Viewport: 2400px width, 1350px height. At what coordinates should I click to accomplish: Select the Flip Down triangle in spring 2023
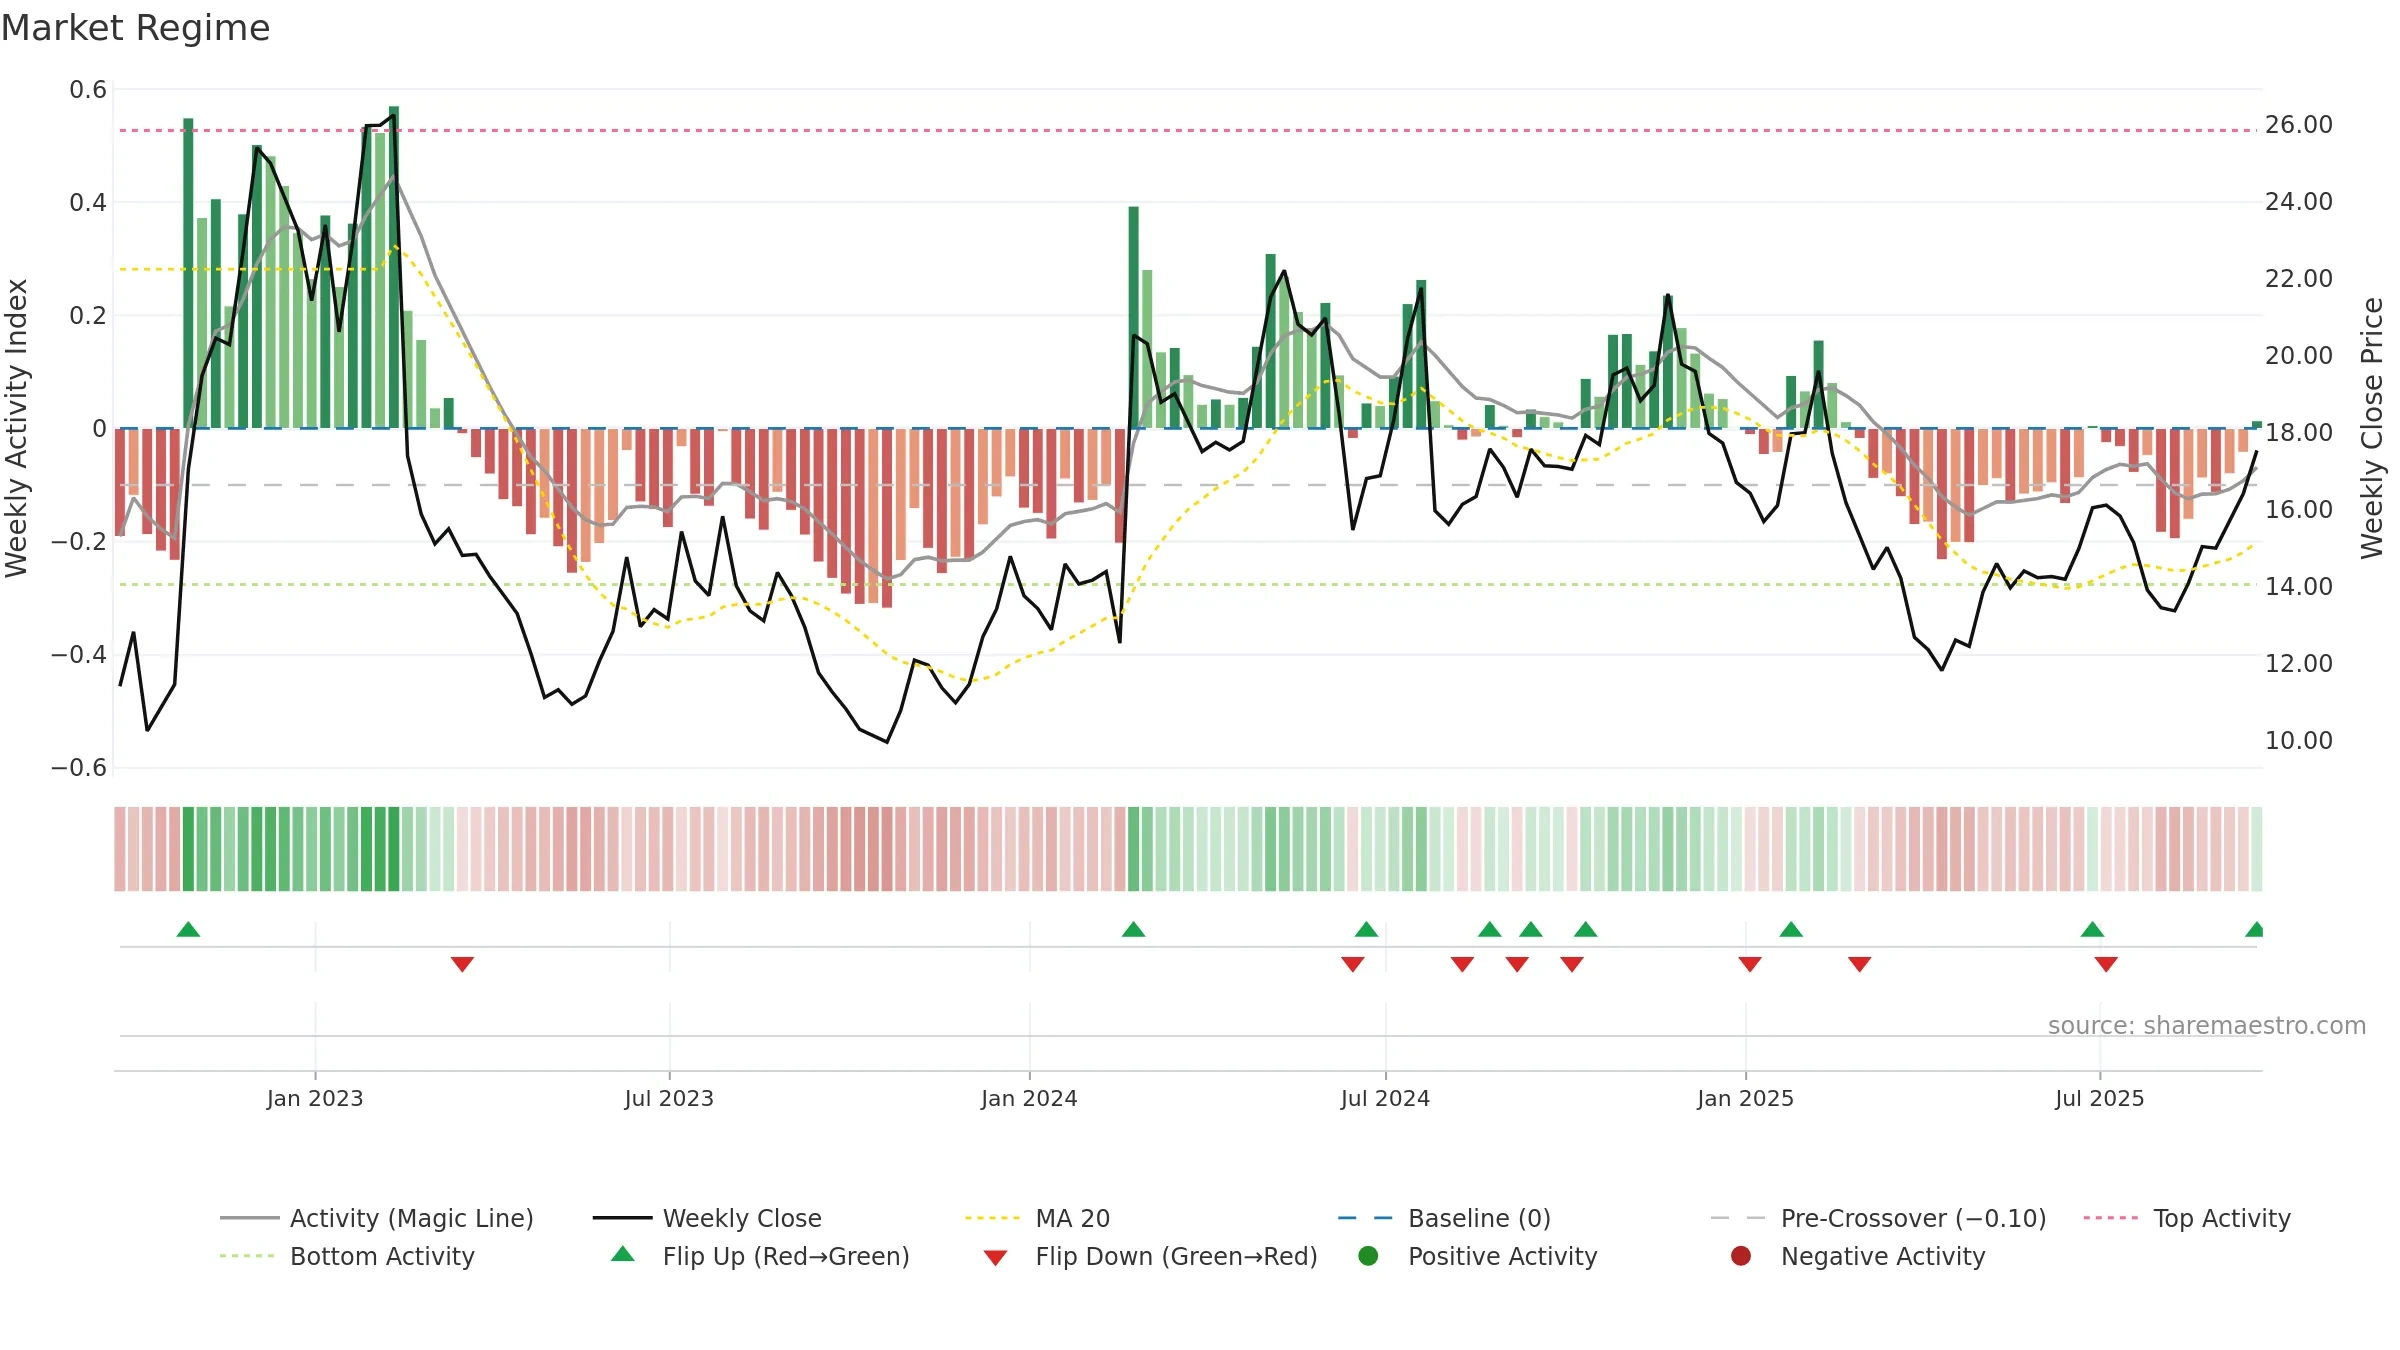tap(462, 964)
